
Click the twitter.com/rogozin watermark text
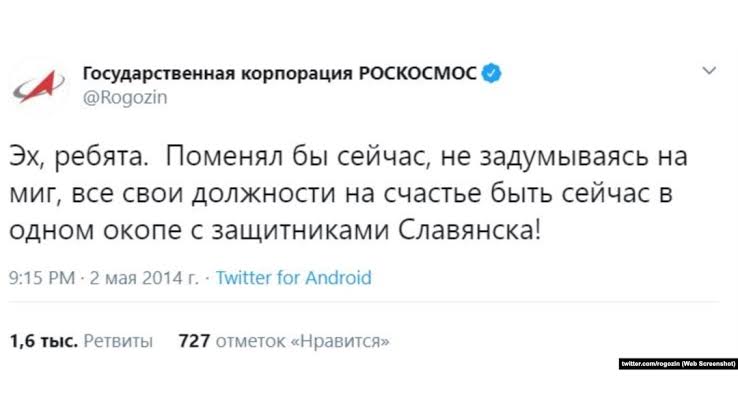(x=650, y=363)
